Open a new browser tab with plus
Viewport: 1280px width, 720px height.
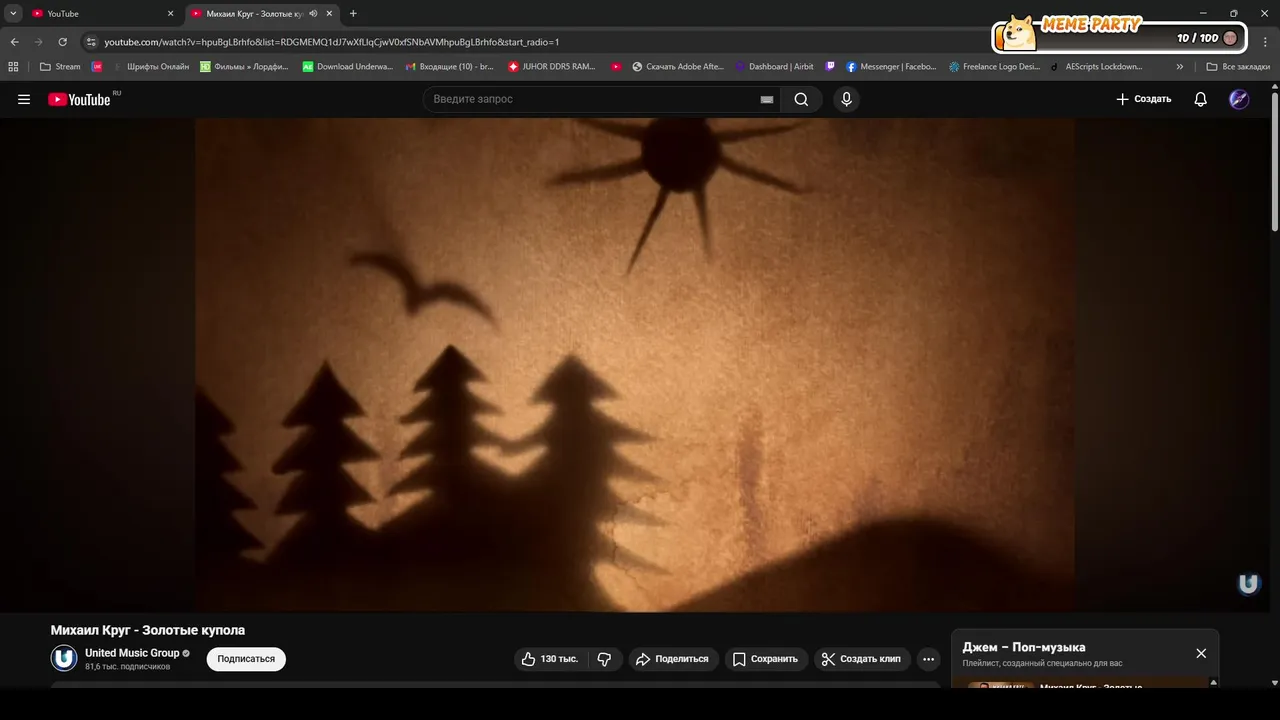[353, 13]
